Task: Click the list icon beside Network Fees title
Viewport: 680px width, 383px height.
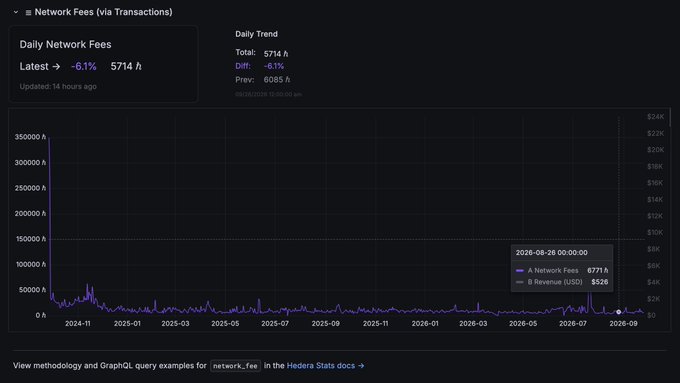Action: point(28,13)
